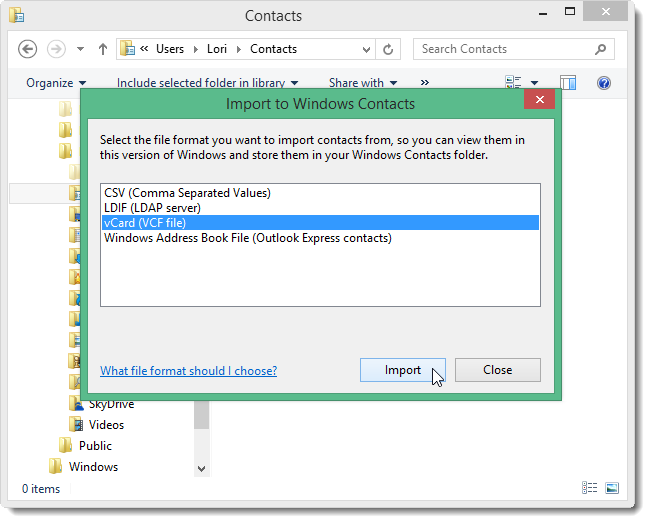Close the Import to Windows Contacts dialog
The width and height of the screenshot is (650, 523).
point(539,99)
